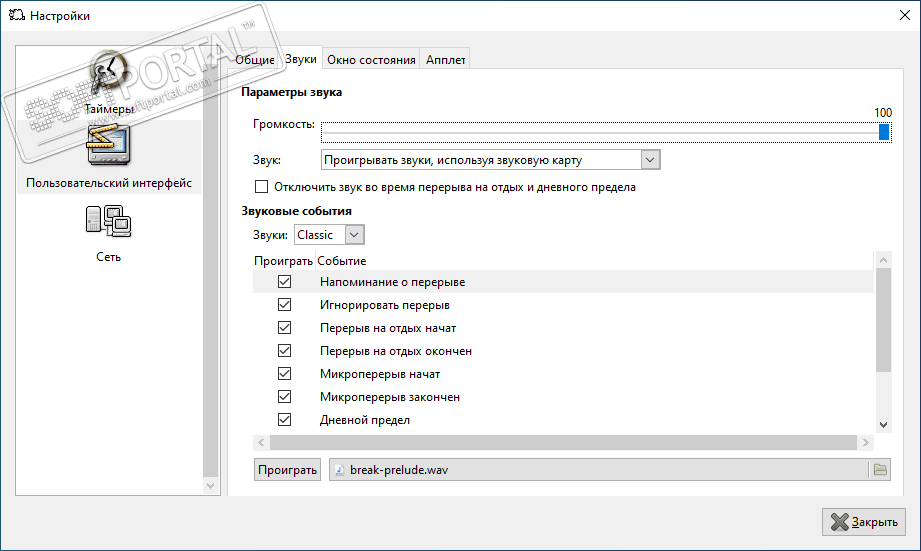The width and height of the screenshot is (921, 551).
Task: Select the Игнорировать перерыв row text
Action: pos(385,305)
